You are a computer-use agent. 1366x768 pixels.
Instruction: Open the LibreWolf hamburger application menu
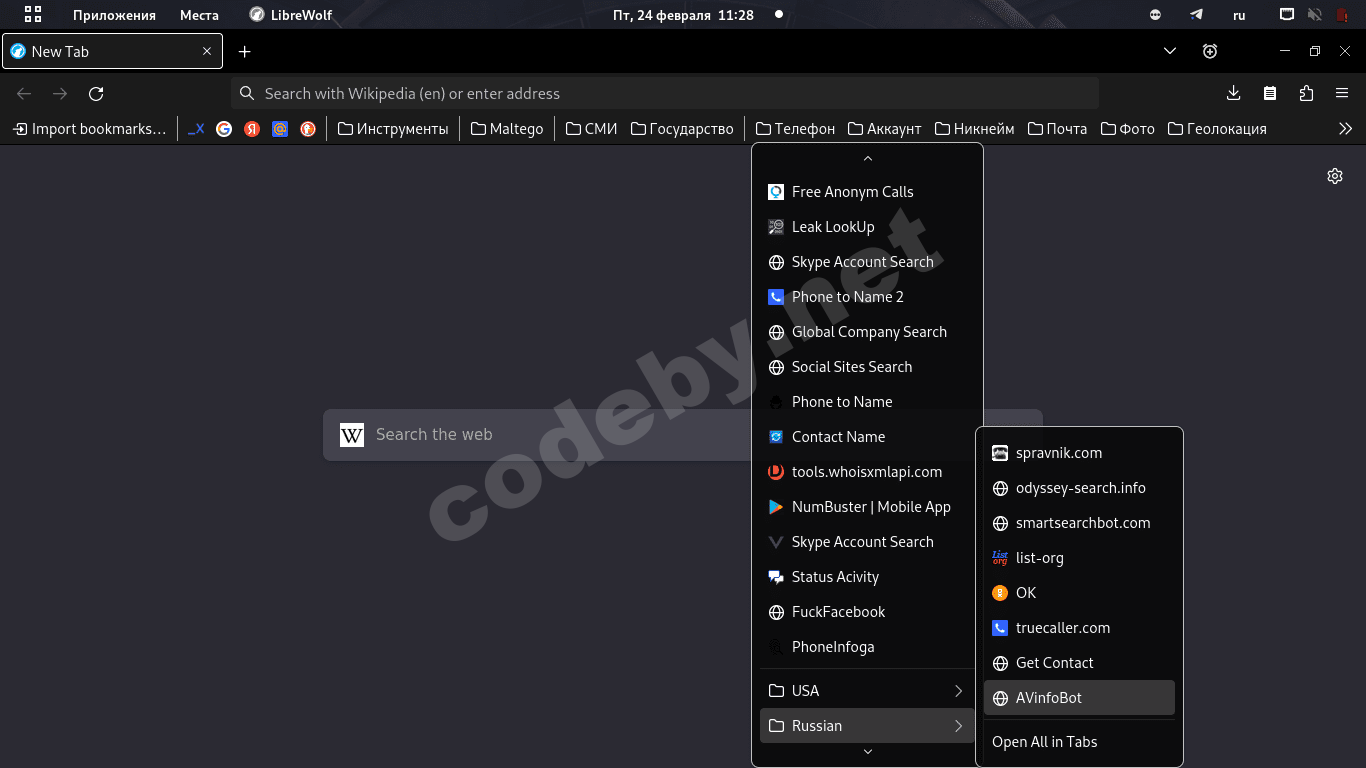[1342, 94]
